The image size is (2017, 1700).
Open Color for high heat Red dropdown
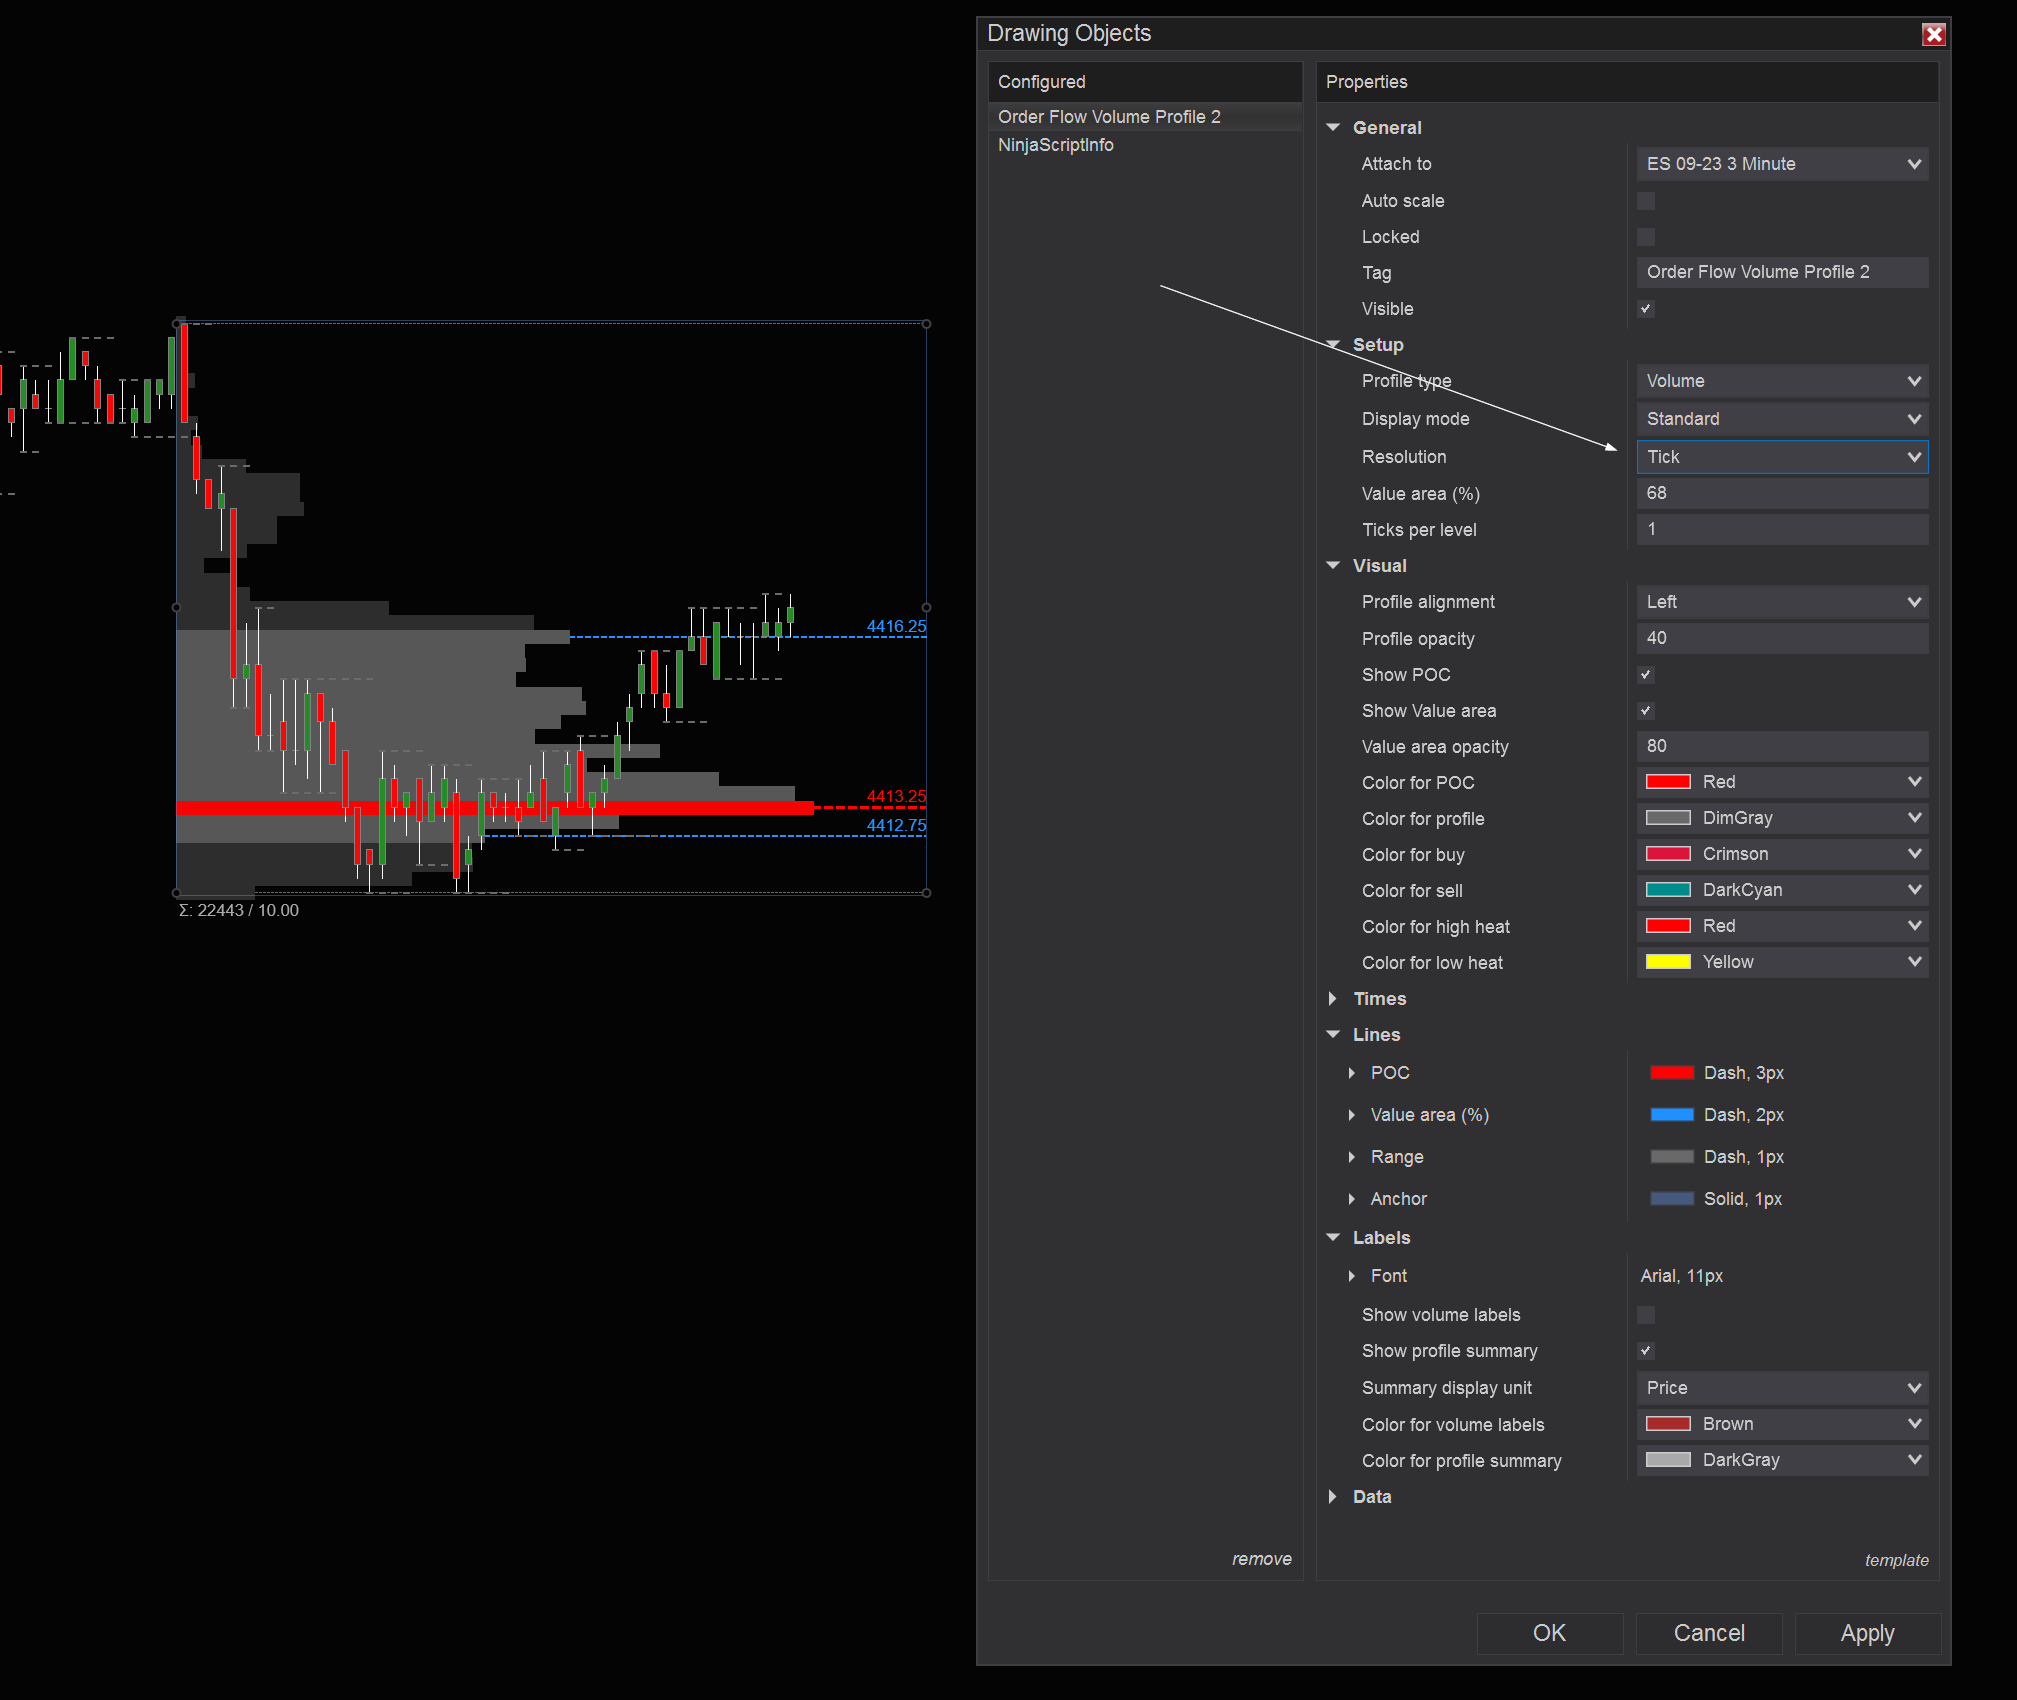tap(1782, 926)
